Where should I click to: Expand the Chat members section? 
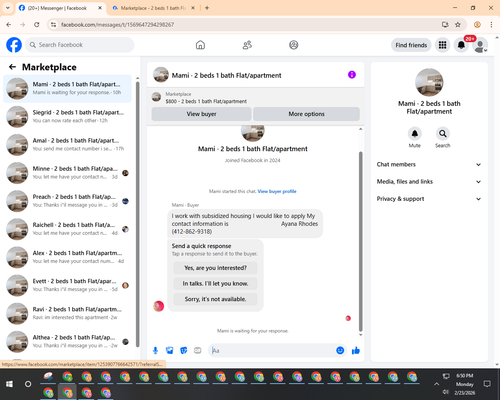tap(429, 164)
